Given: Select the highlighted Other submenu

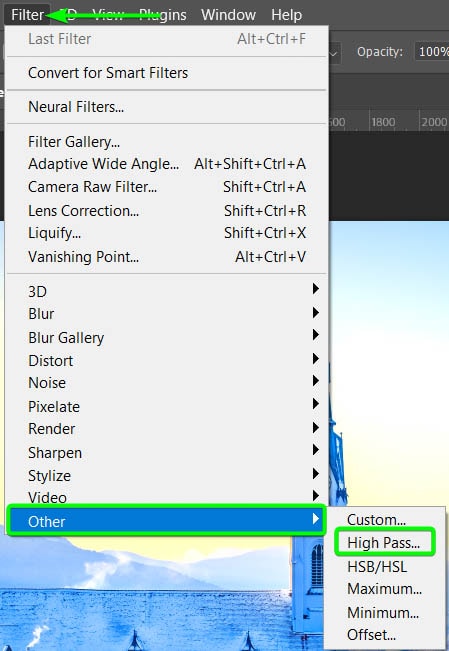Looking at the screenshot, I should click(166, 521).
